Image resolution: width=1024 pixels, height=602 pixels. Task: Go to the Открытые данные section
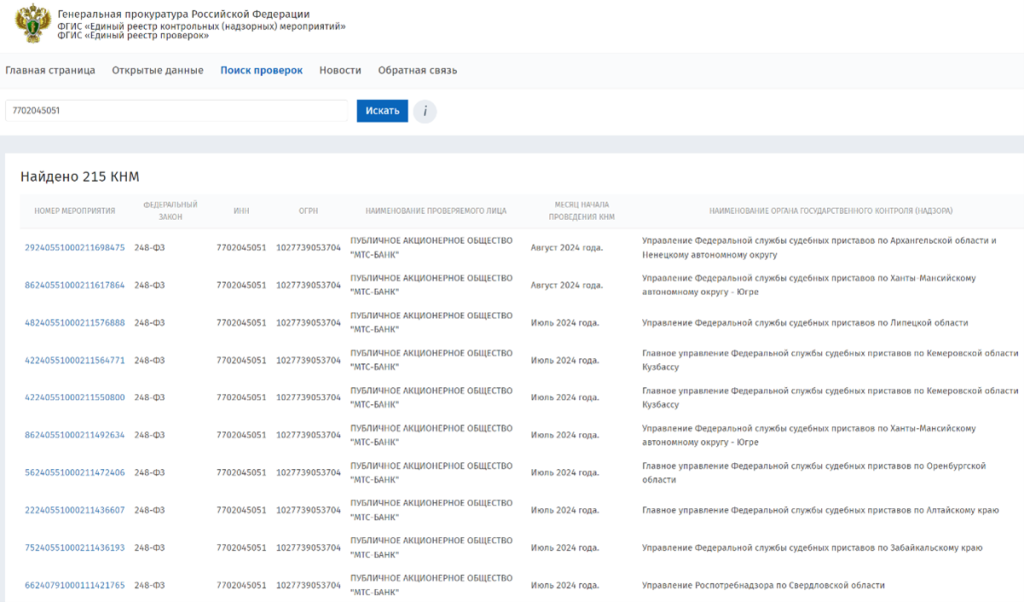click(x=157, y=71)
